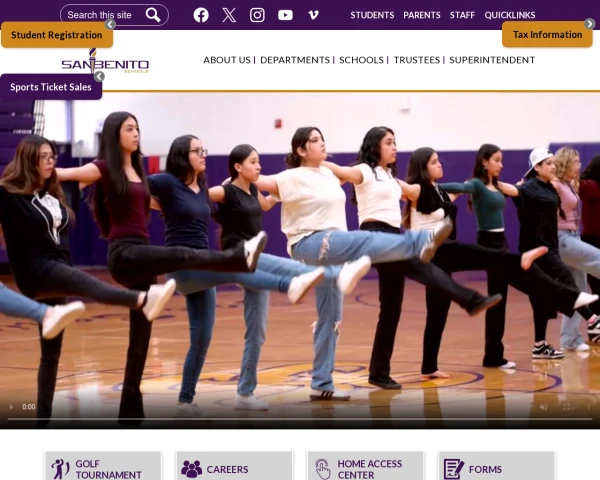Collapse the Tax Information tab arrow
Image resolution: width=600 pixels, height=480 pixels.
click(505, 24)
